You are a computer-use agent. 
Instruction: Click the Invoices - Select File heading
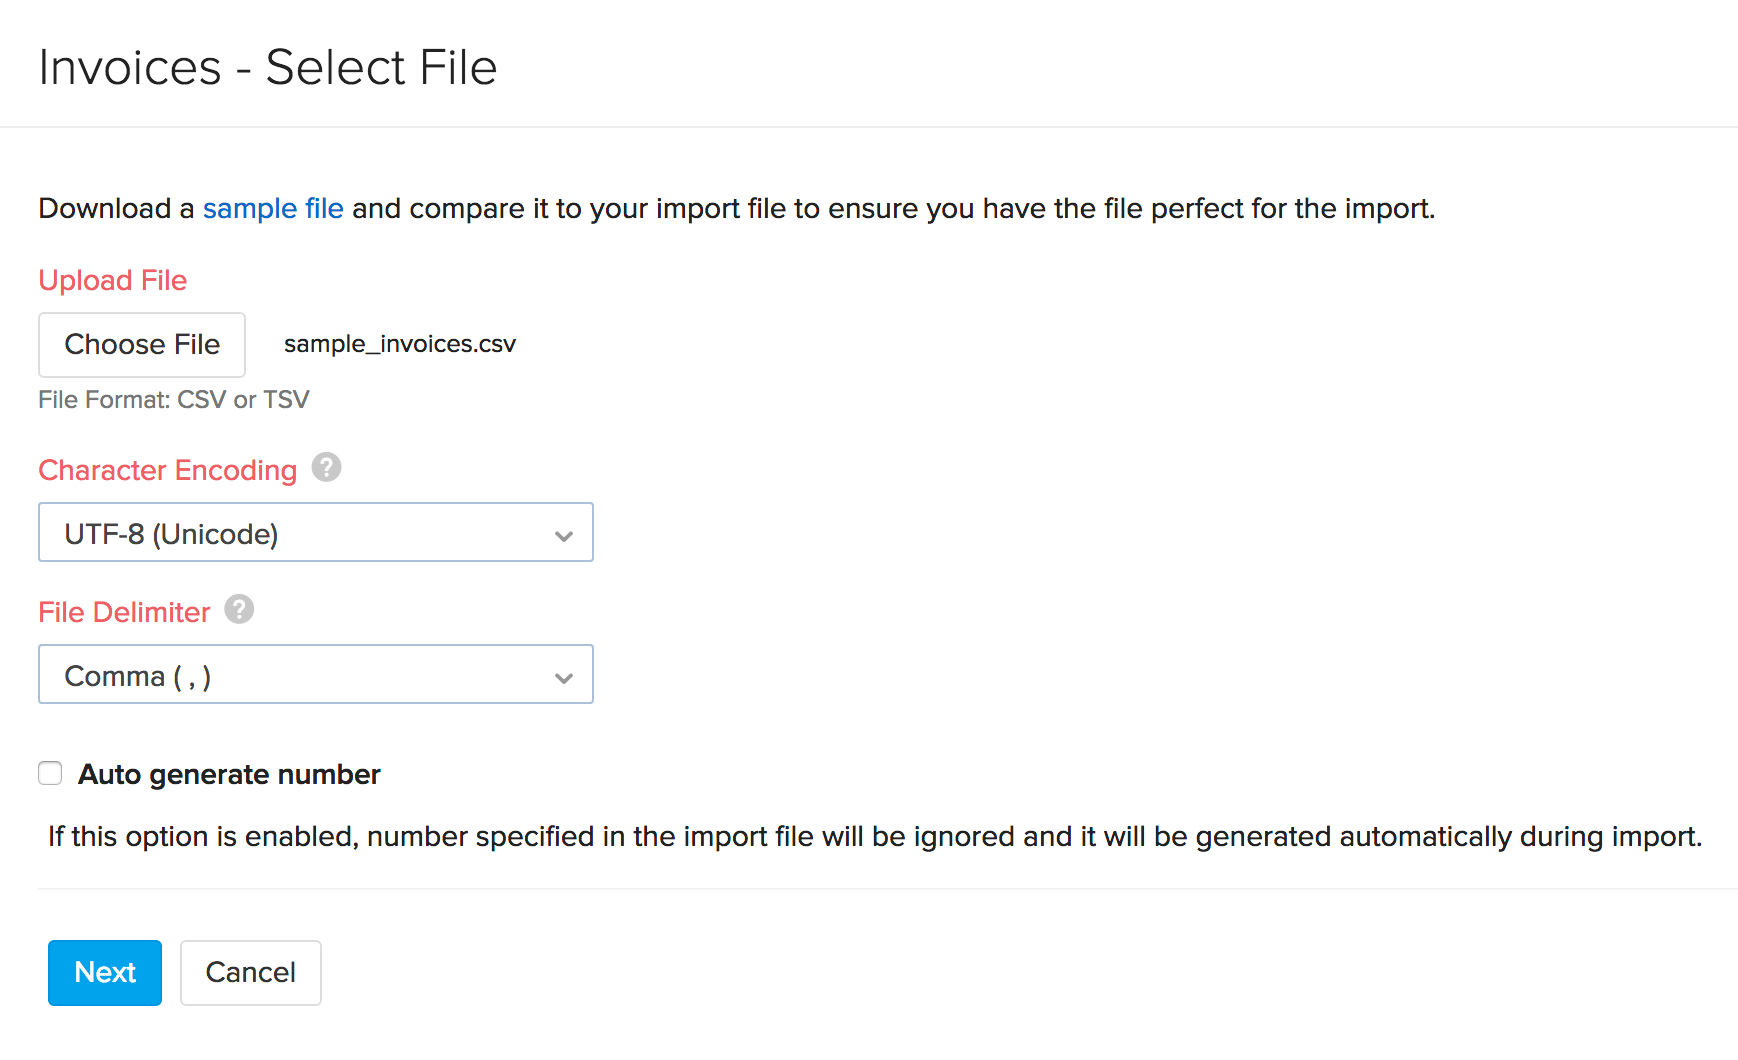(x=268, y=65)
